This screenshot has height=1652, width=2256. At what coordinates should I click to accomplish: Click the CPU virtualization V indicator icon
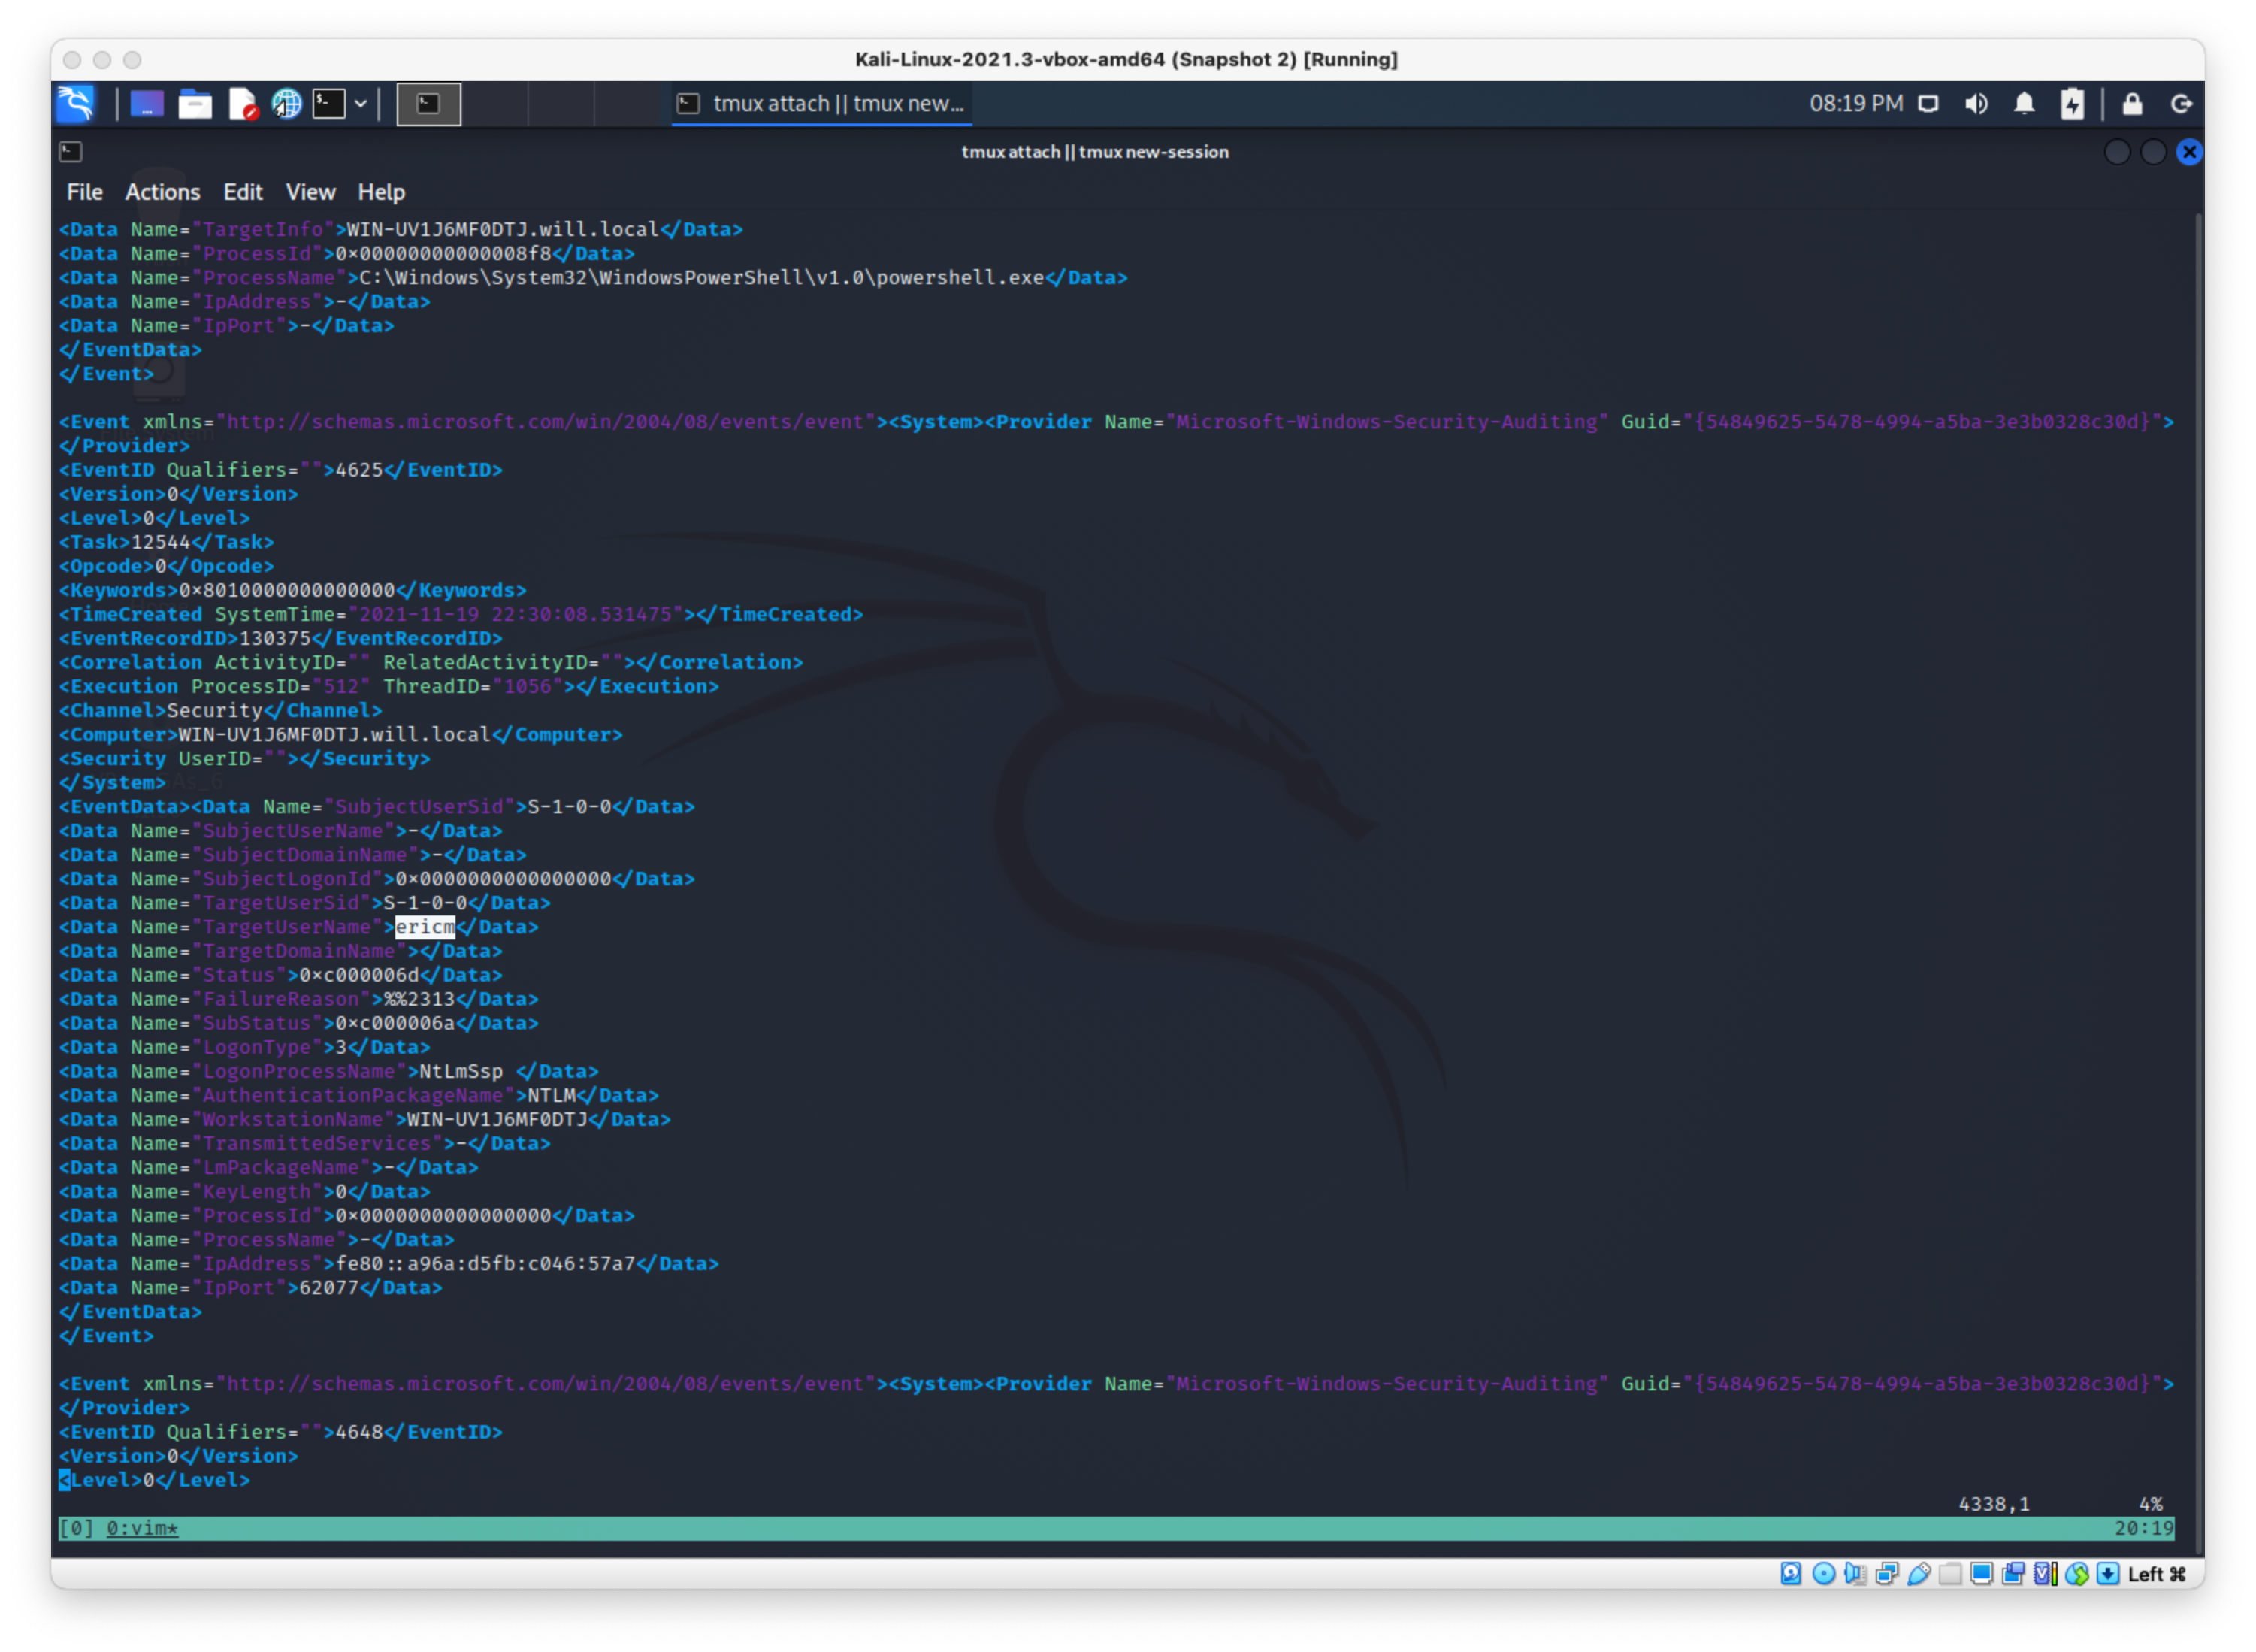click(x=2045, y=1574)
